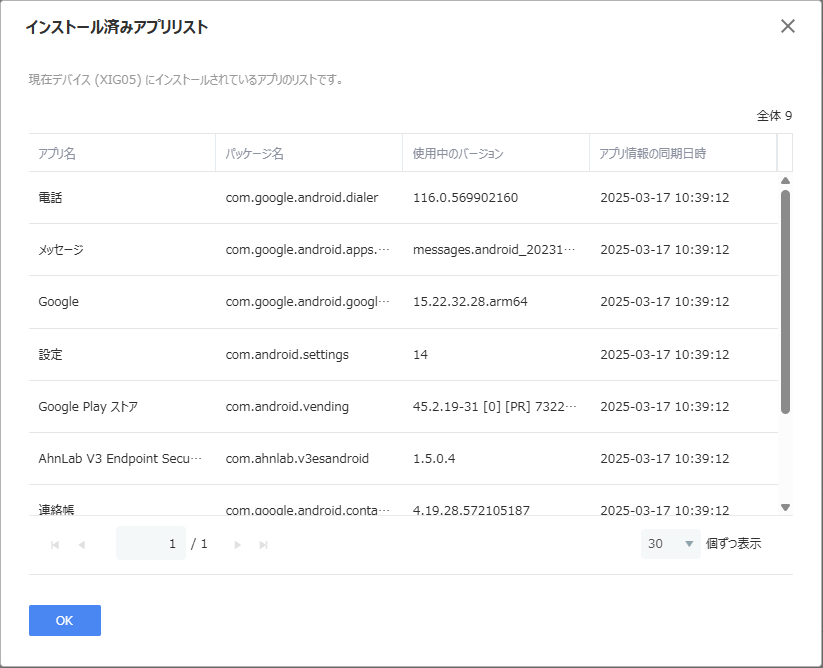Click sync date in AhnLab row

[x=664, y=459]
